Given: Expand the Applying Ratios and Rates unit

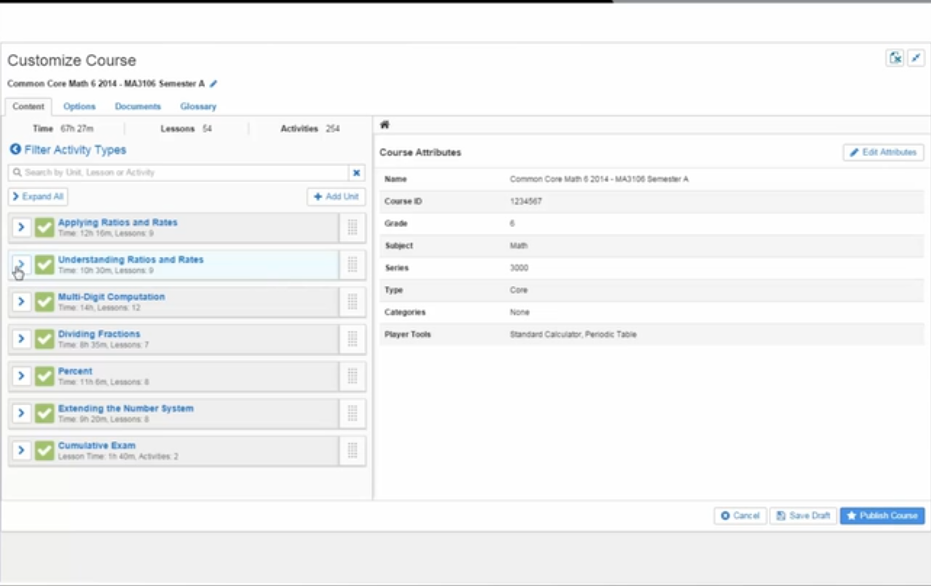Looking at the screenshot, I should point(21,227).
